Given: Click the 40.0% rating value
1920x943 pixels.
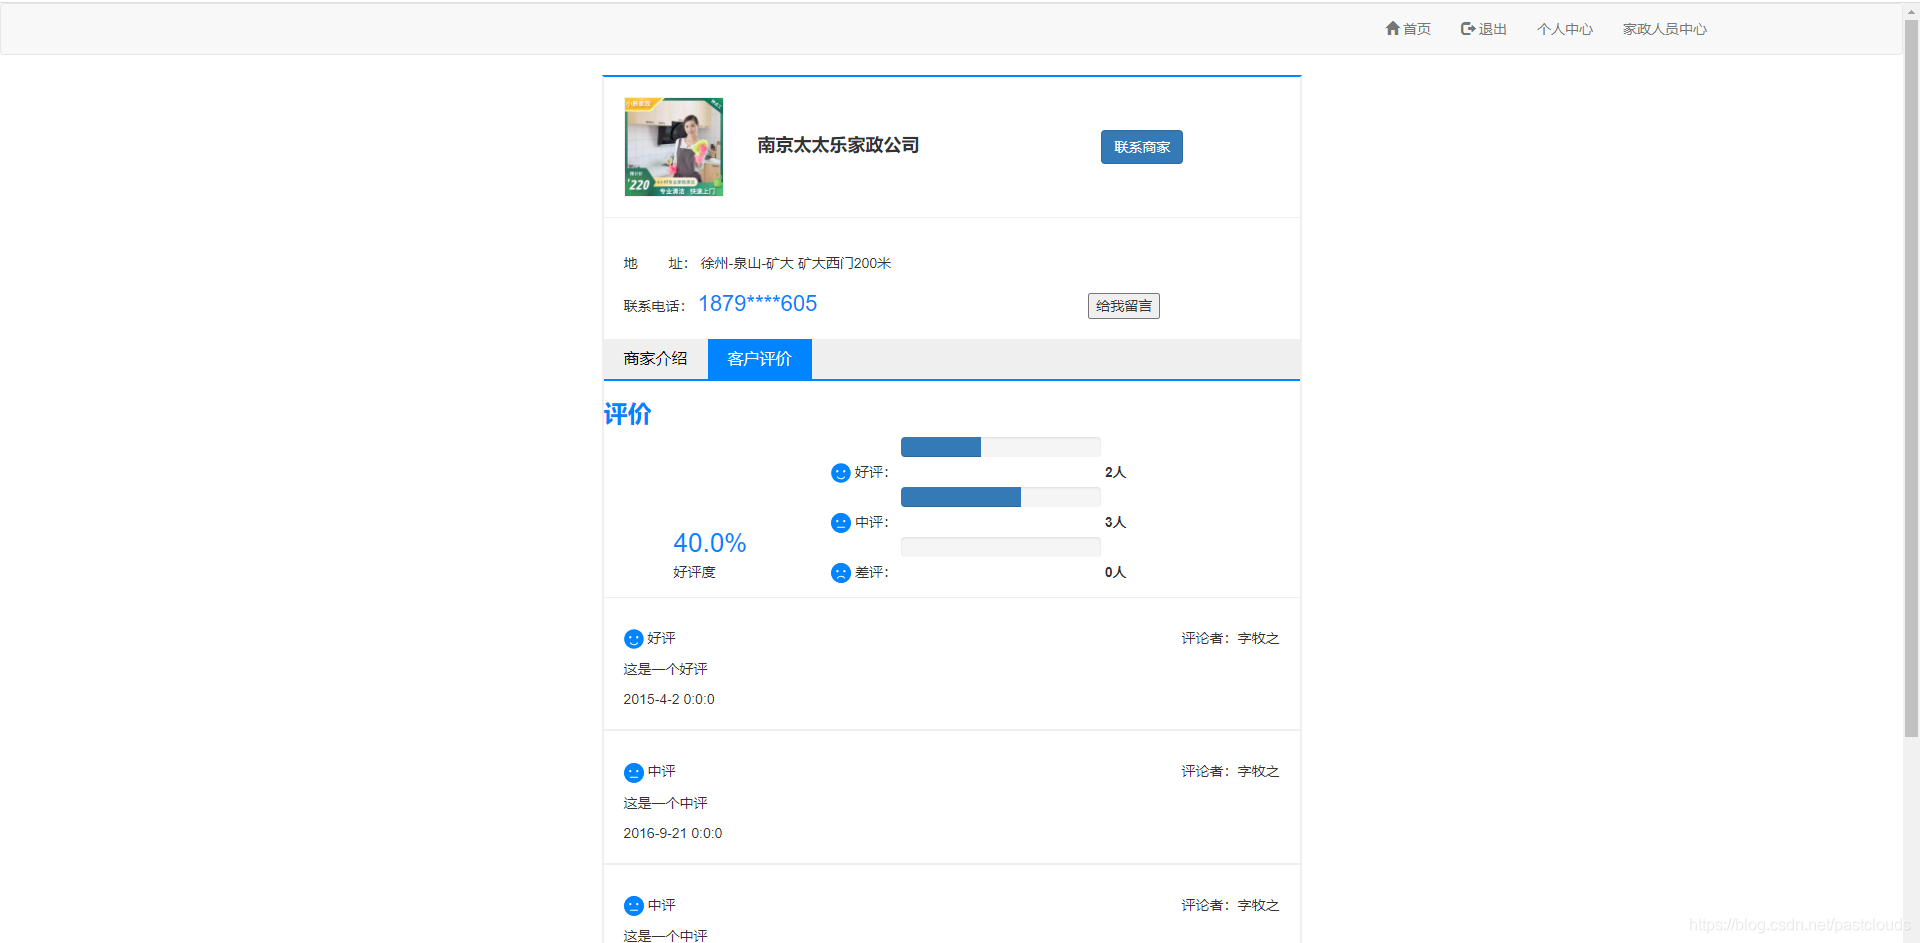Looking at the screenshot, I should pyautogui.click(x=709, y=543).
